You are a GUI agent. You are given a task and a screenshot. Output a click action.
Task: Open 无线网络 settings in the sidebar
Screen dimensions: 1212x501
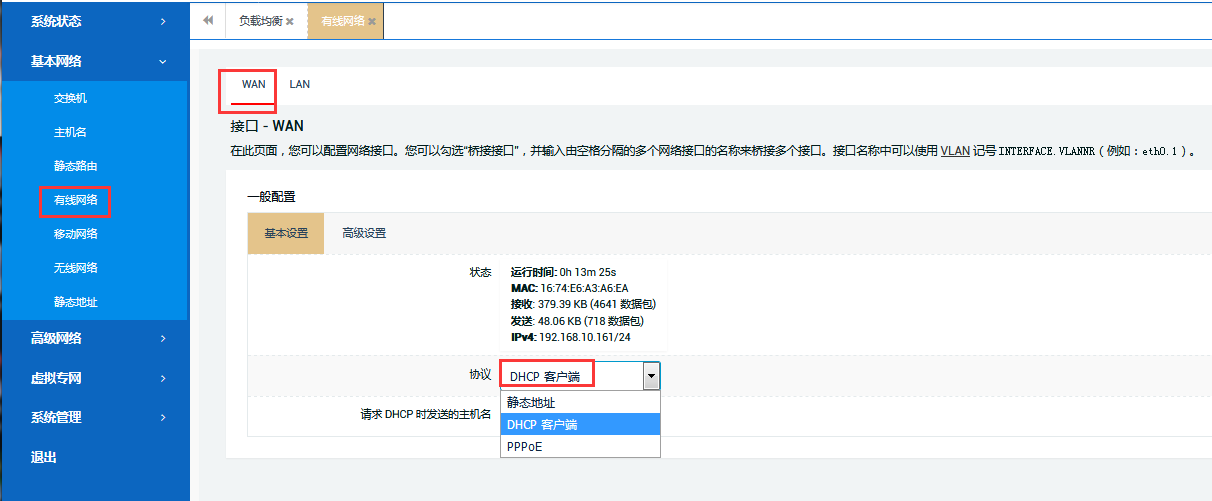(x=76, y=268)
